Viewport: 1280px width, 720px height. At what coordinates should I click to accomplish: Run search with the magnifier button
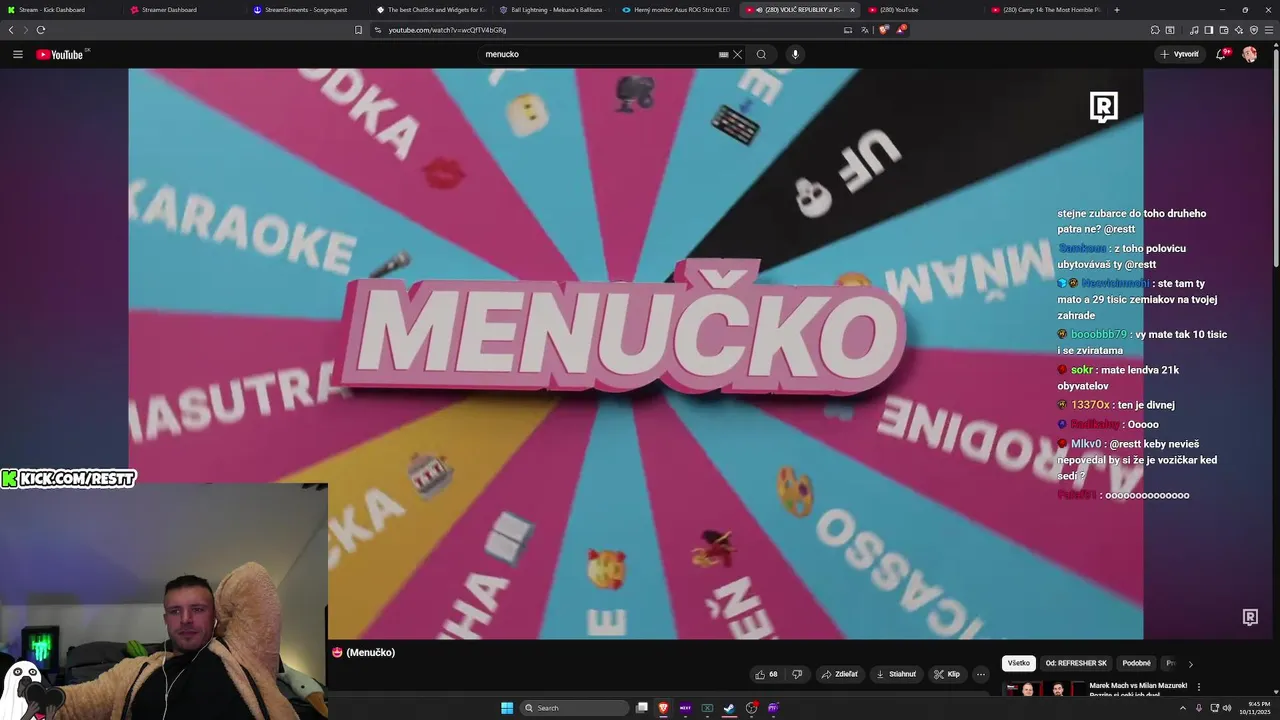click(761, 54)
